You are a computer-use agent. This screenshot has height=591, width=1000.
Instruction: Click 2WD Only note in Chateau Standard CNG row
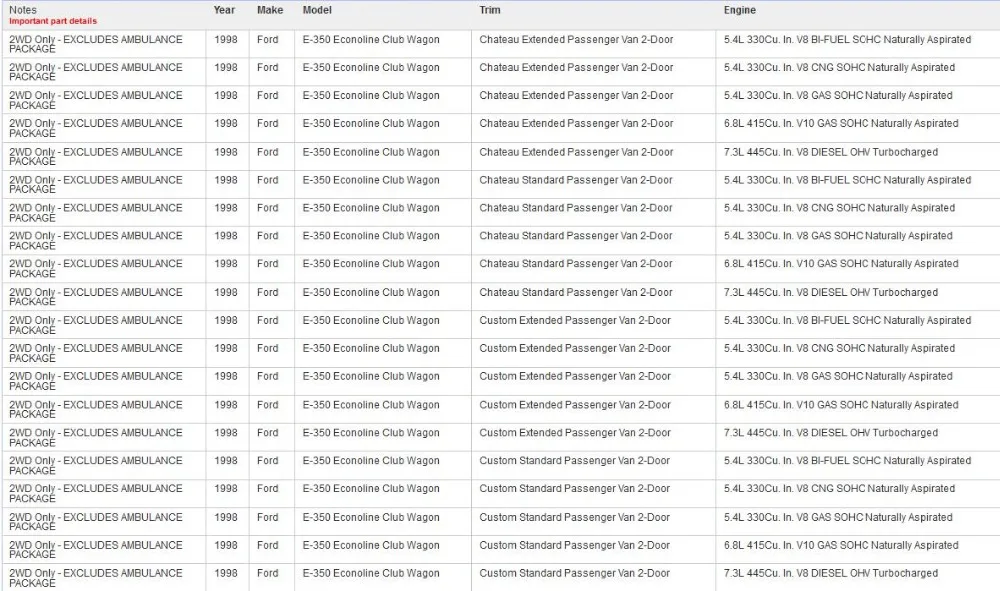click(96, 213)
